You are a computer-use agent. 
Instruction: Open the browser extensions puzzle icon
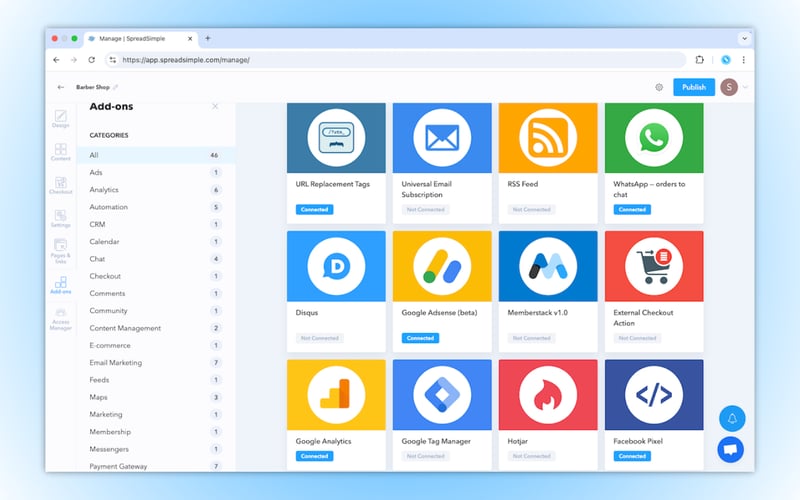coord(699,60)
